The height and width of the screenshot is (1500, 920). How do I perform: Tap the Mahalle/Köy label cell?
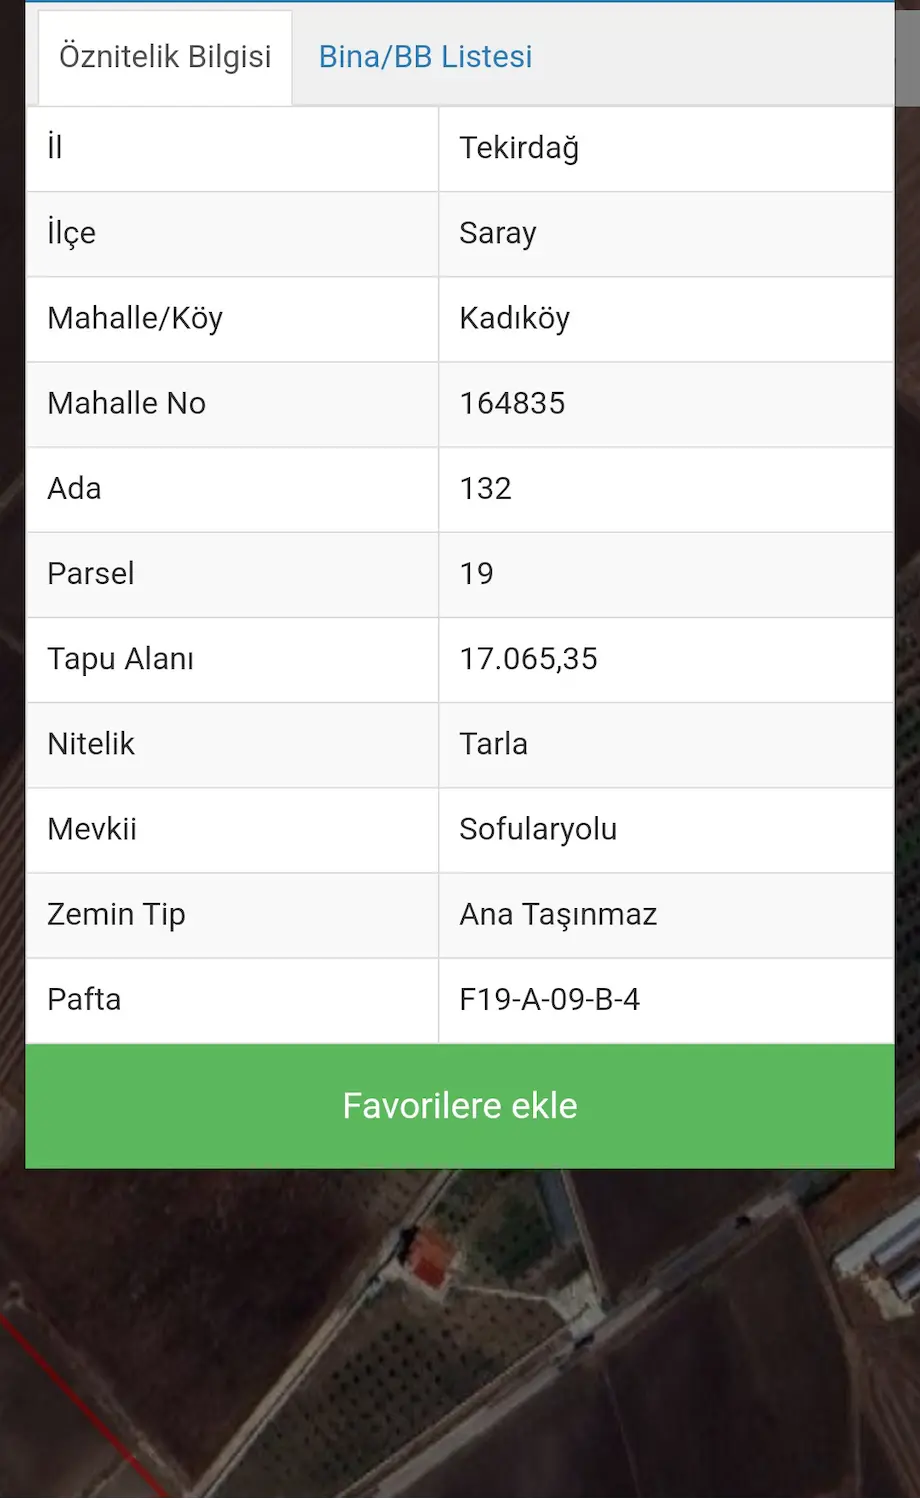click(x=232, y=319)
